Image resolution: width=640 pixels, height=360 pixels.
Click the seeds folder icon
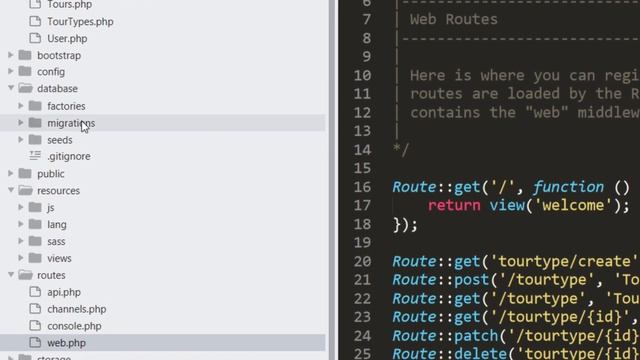tap(35, 140)
